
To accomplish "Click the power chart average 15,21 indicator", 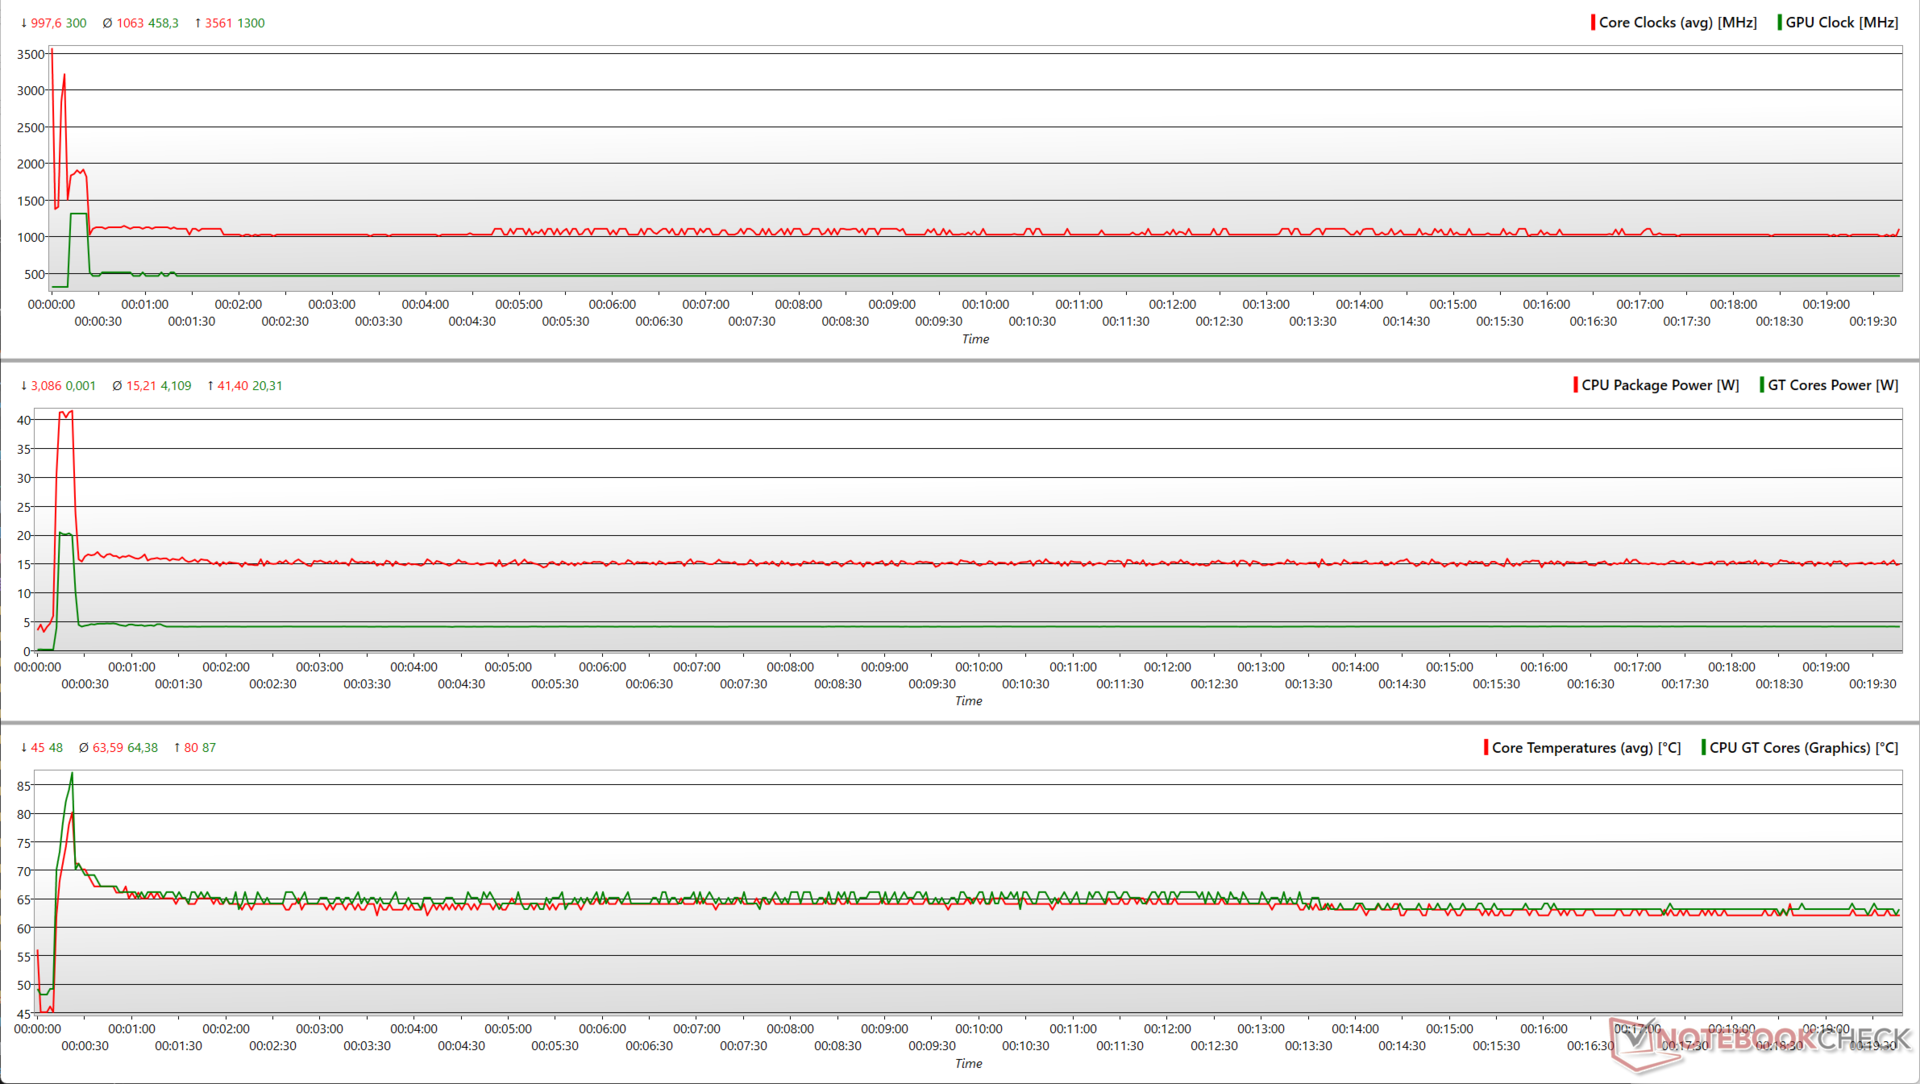I will [140, 386].
